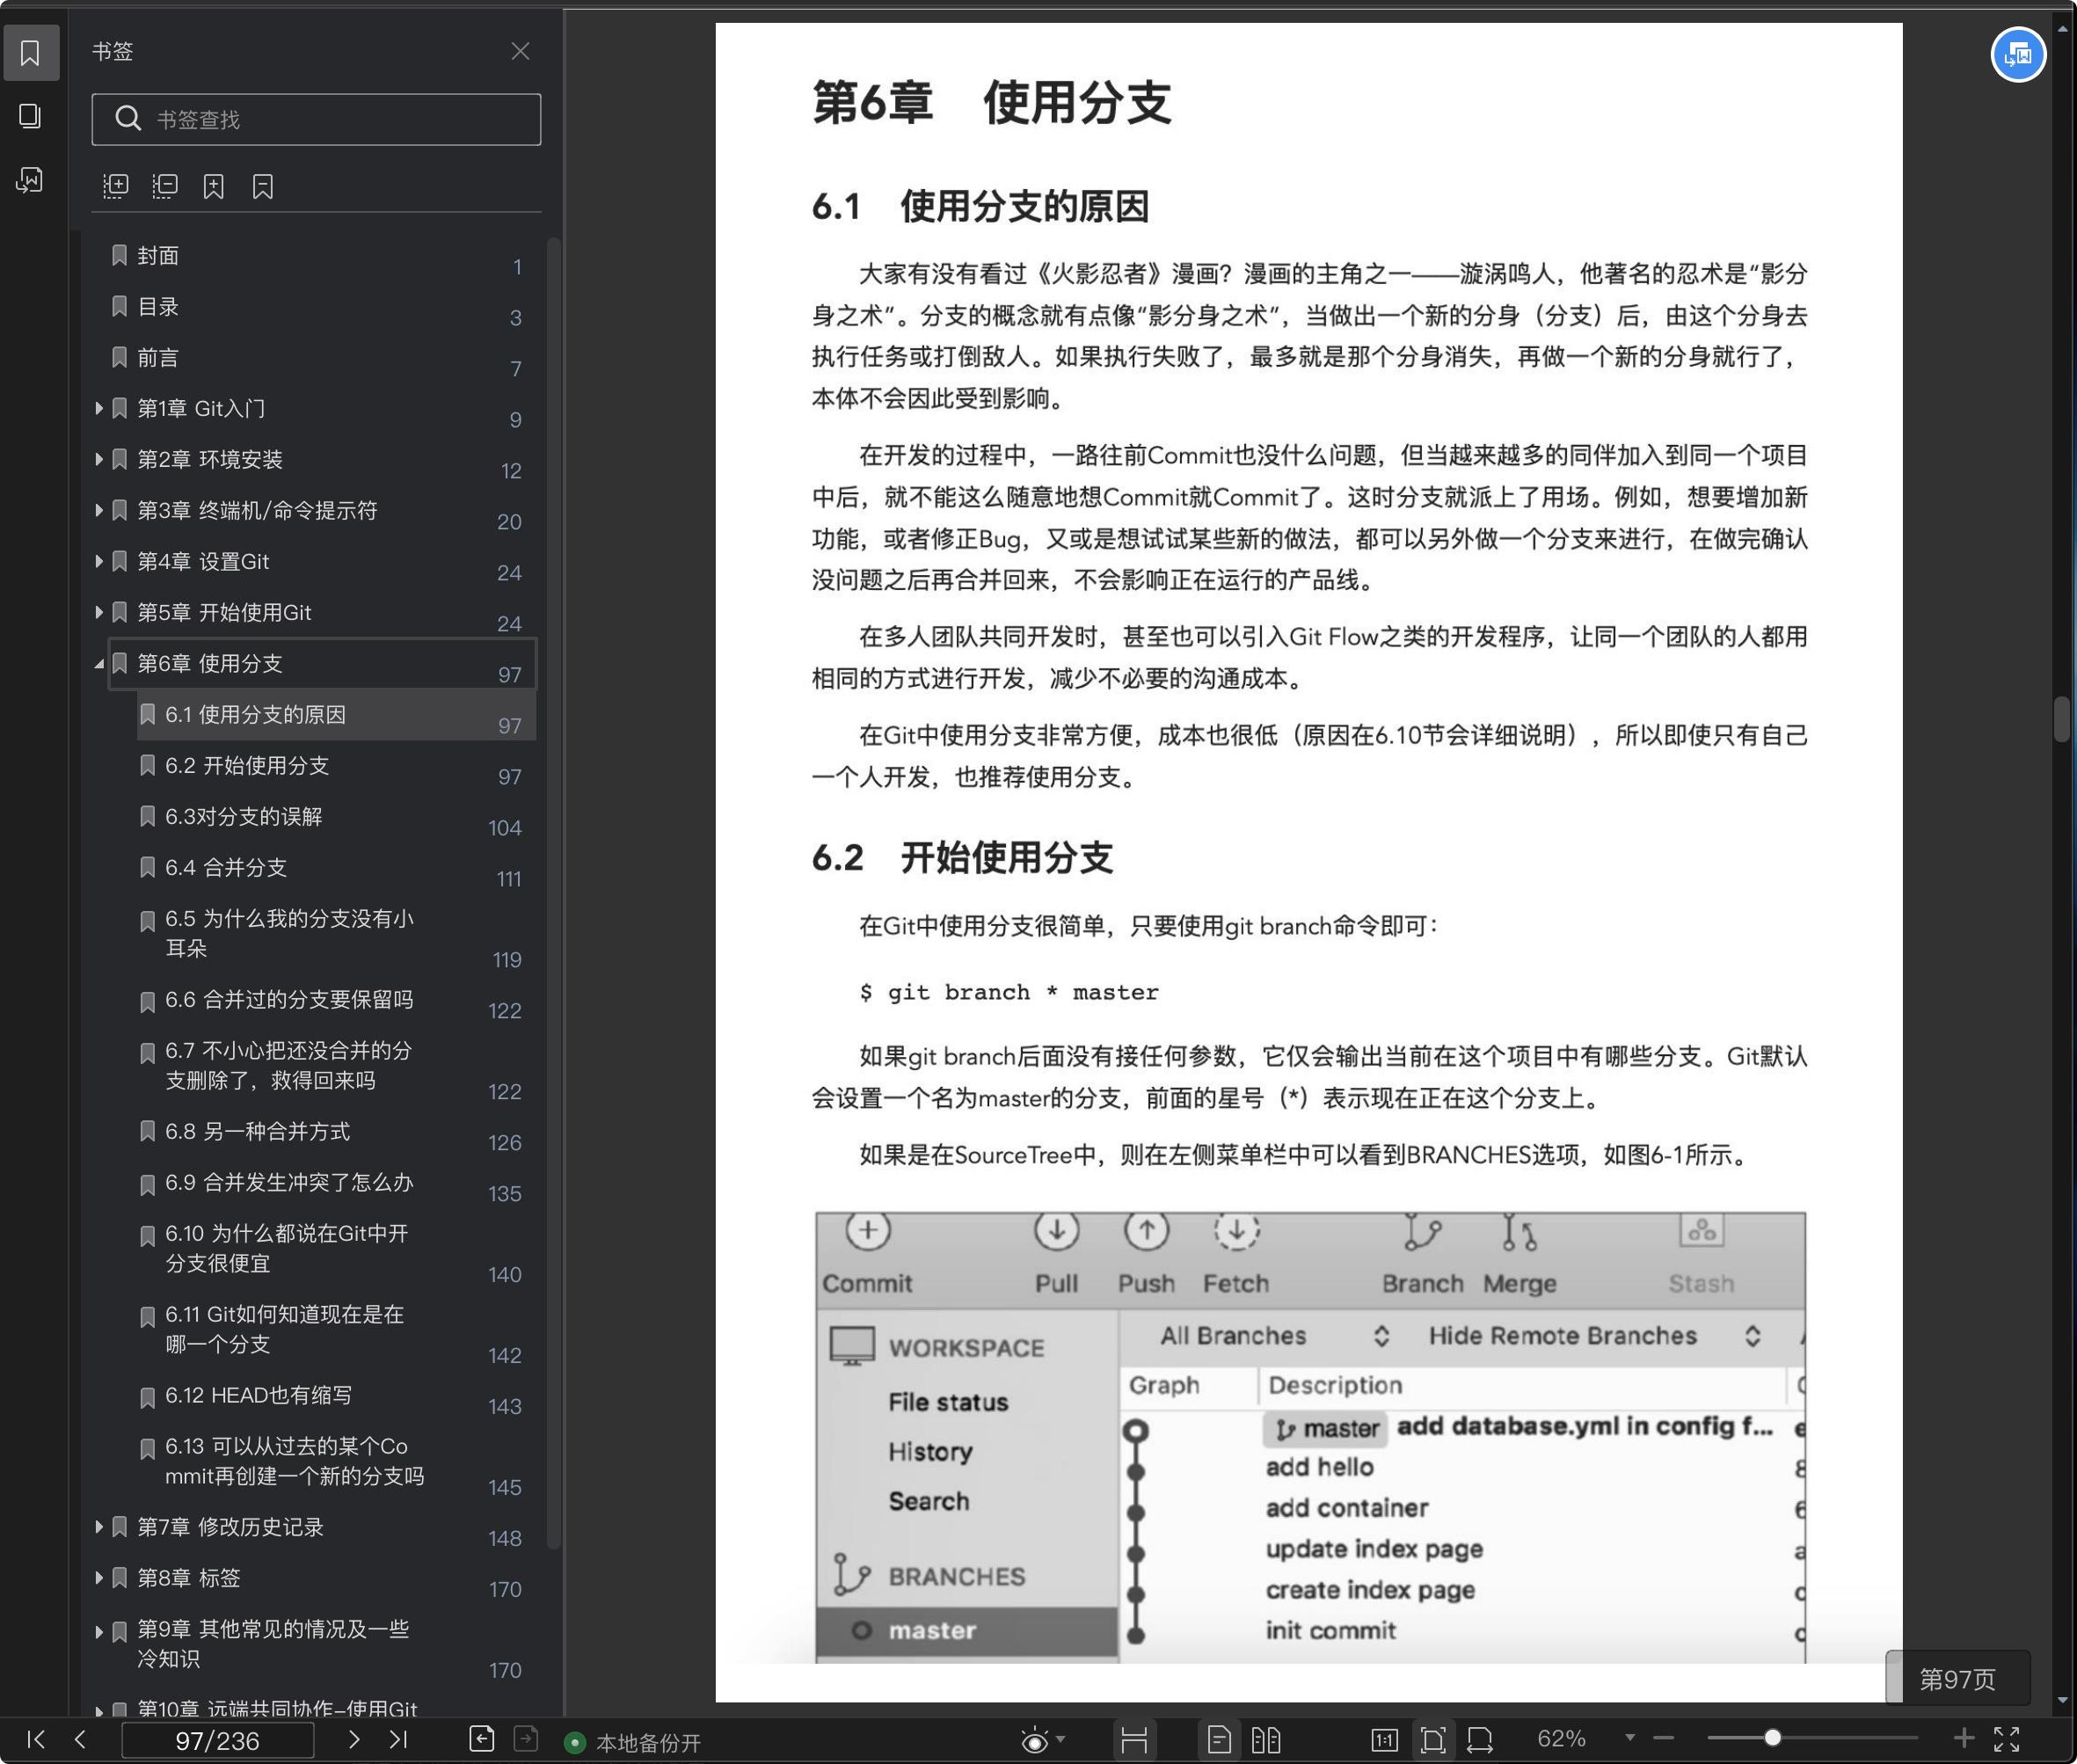Open the 目录 bookmark

[158, 307]
